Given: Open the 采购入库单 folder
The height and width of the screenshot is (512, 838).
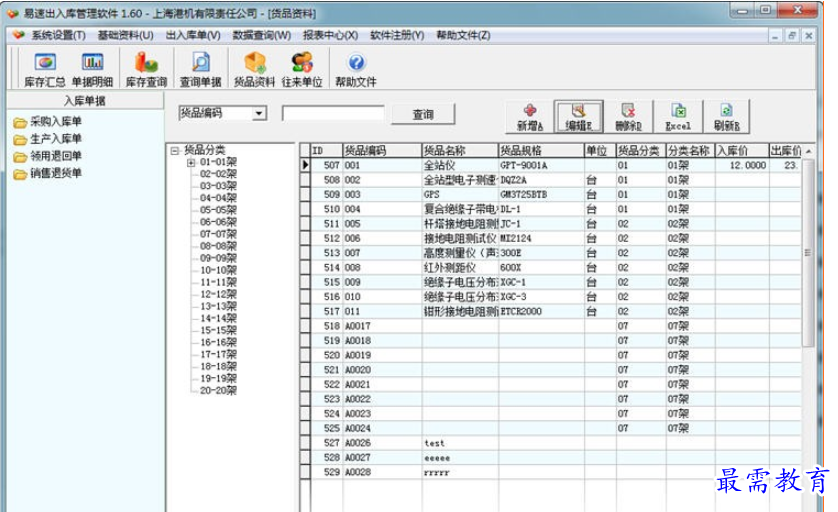Looking at the screenshot, I should (48, 122).
